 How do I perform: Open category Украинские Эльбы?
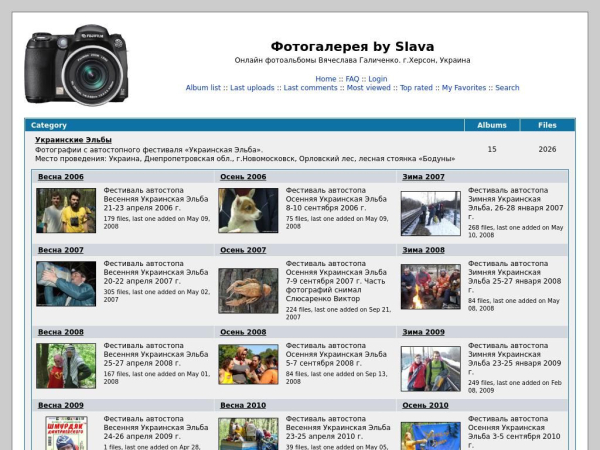tap(73, 140)
